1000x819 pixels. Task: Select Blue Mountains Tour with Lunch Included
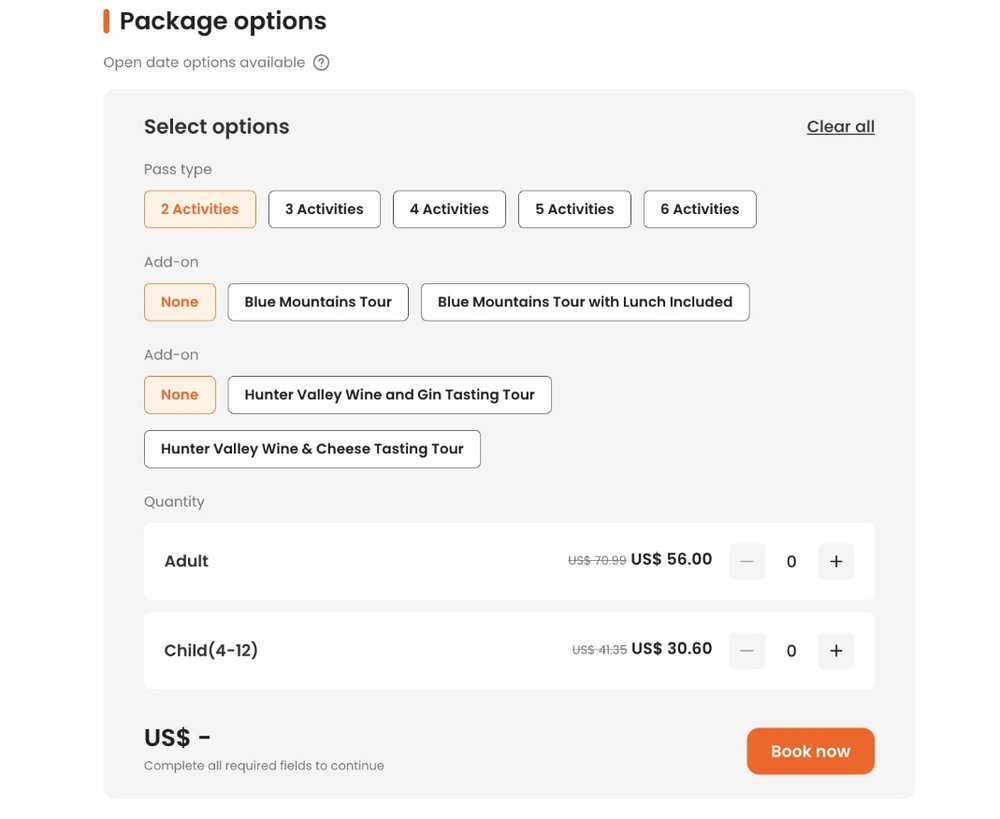[x=585, y=301]
